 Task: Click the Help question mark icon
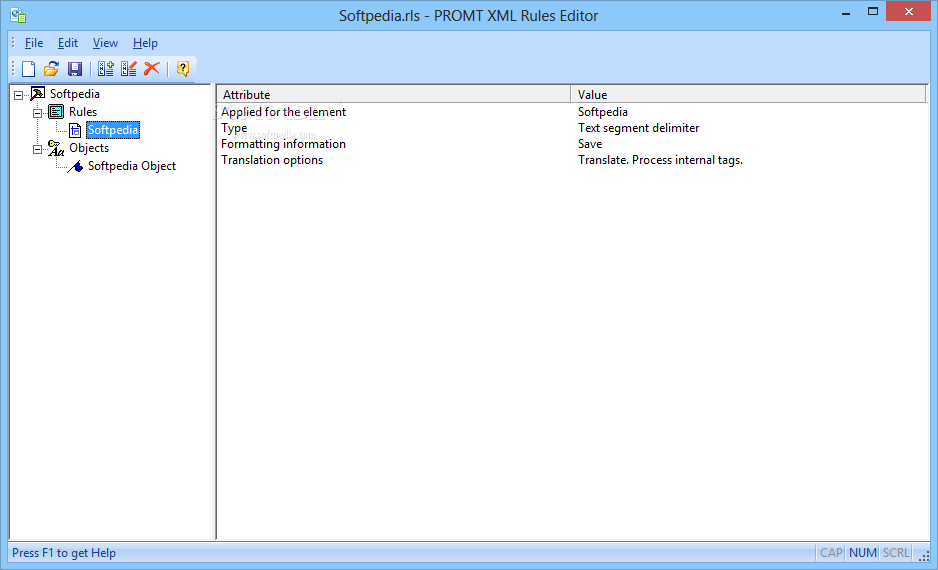(183, 69)
